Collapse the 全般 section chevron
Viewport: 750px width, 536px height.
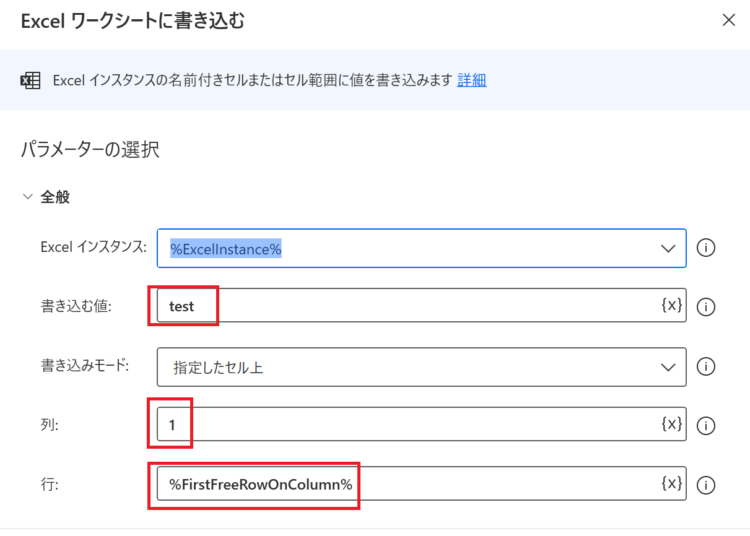coord(28,197)
